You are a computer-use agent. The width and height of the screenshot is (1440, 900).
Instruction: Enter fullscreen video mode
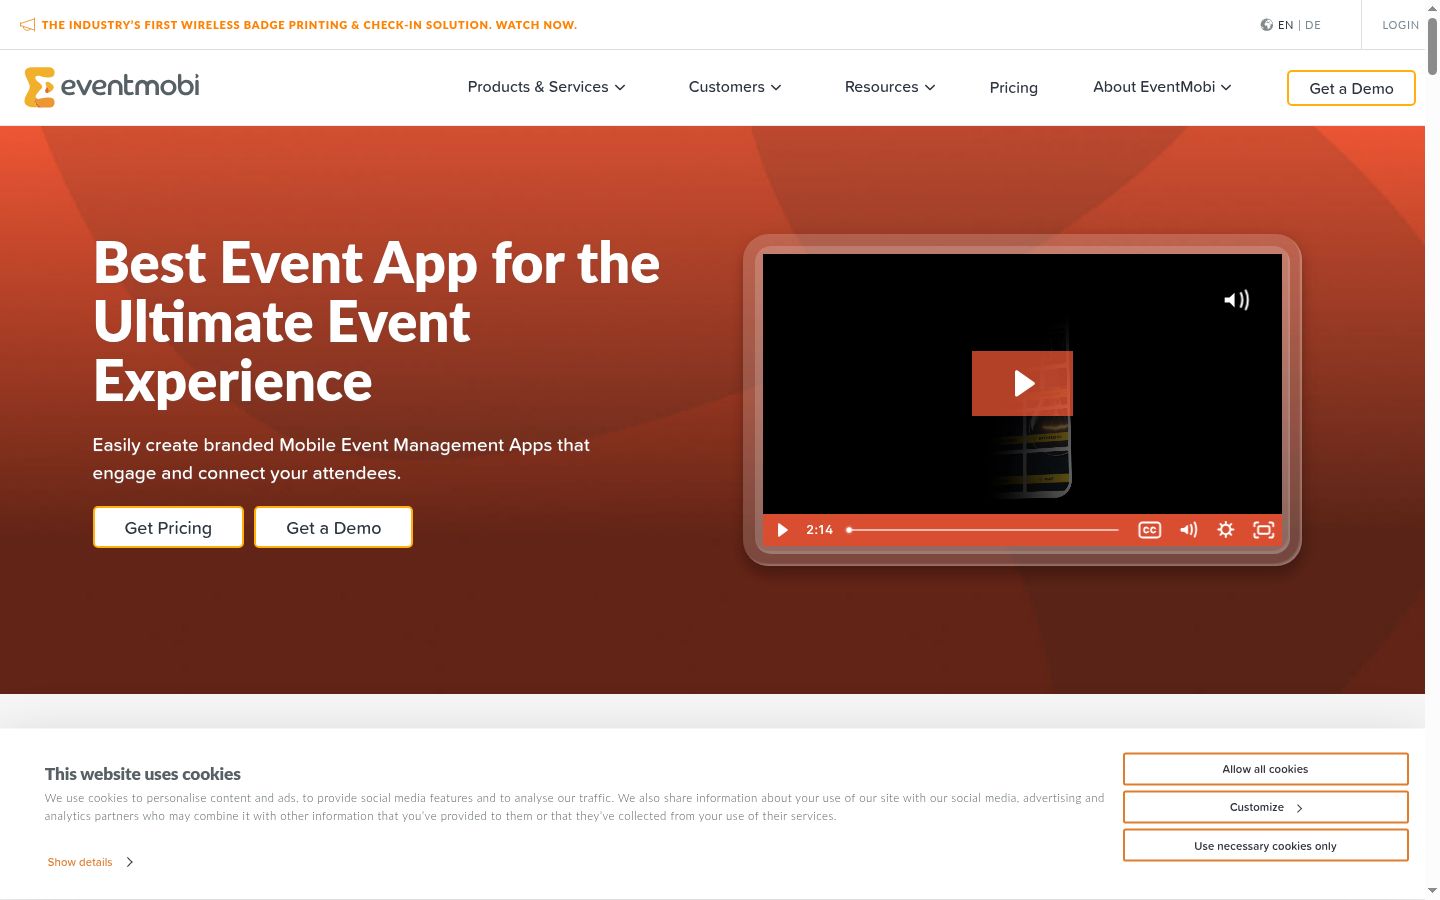pyautogui.click(x=1264, y=530)
